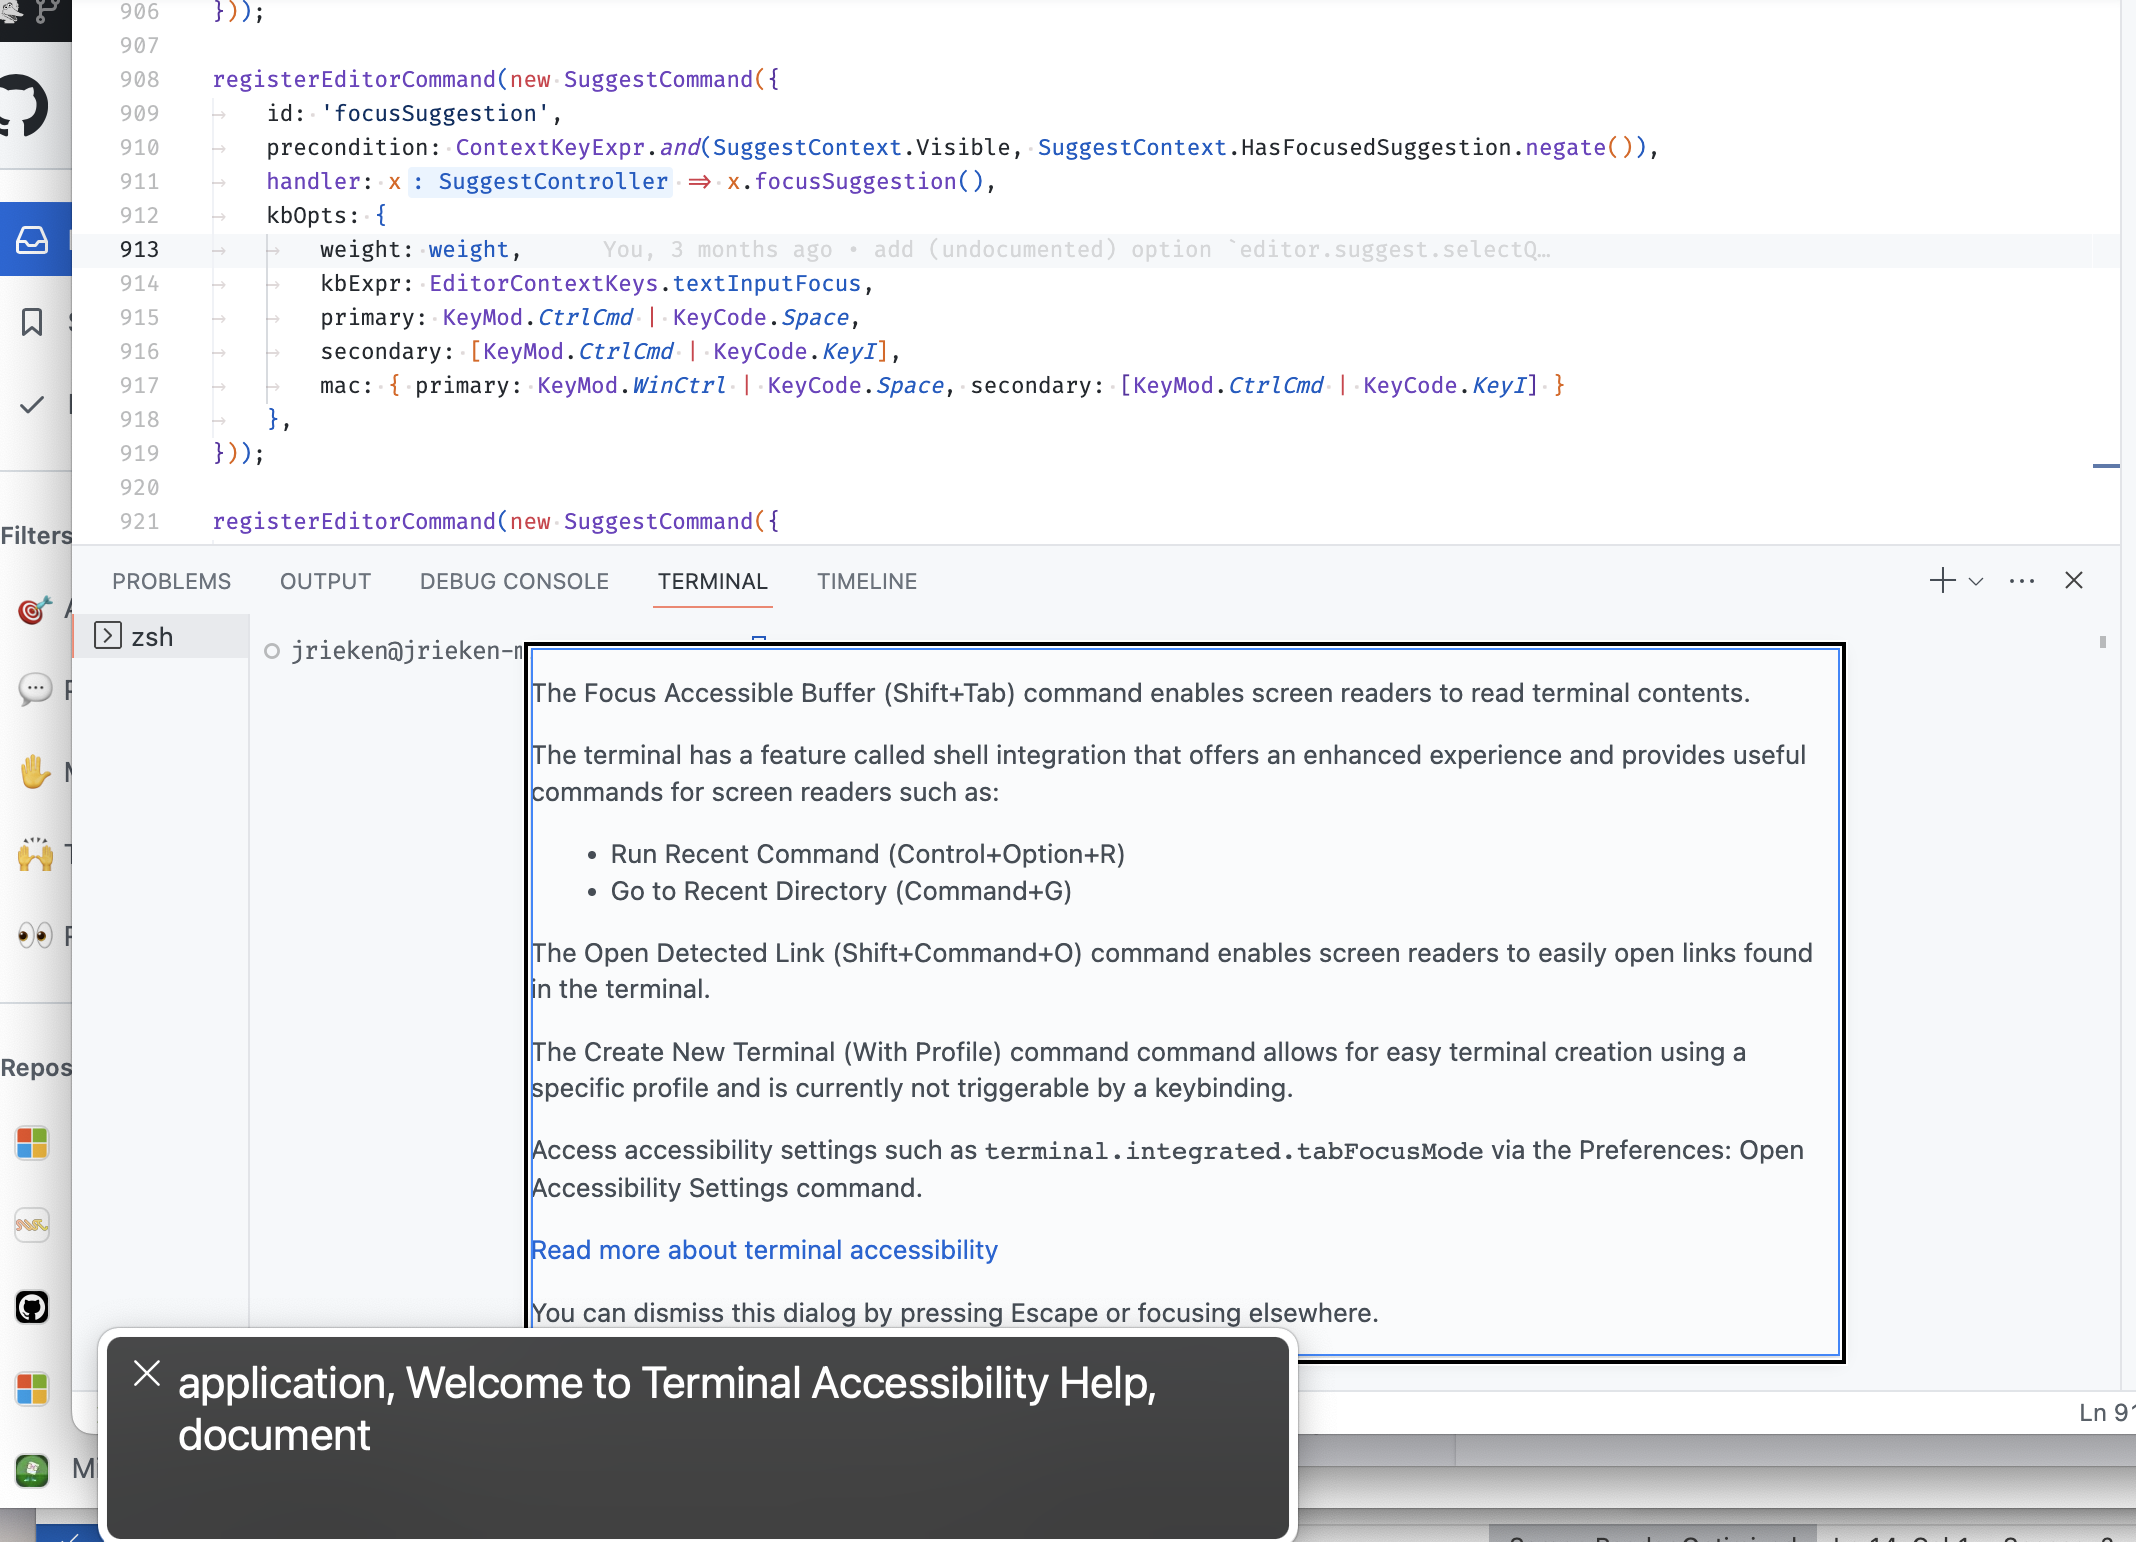Select the dart target emoji filter
The height and width of the screenshot is (1542, 2136).
point(34,609)
